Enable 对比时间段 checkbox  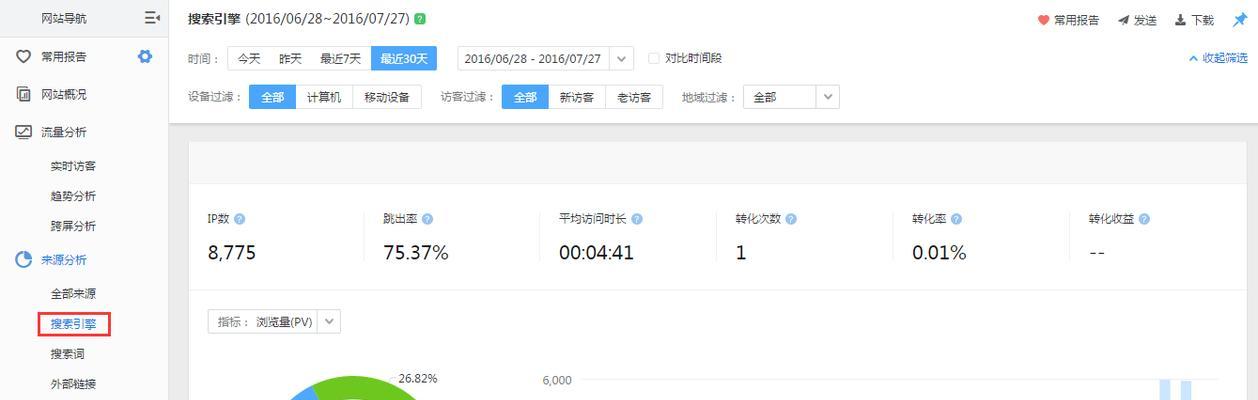coord(654,59)
